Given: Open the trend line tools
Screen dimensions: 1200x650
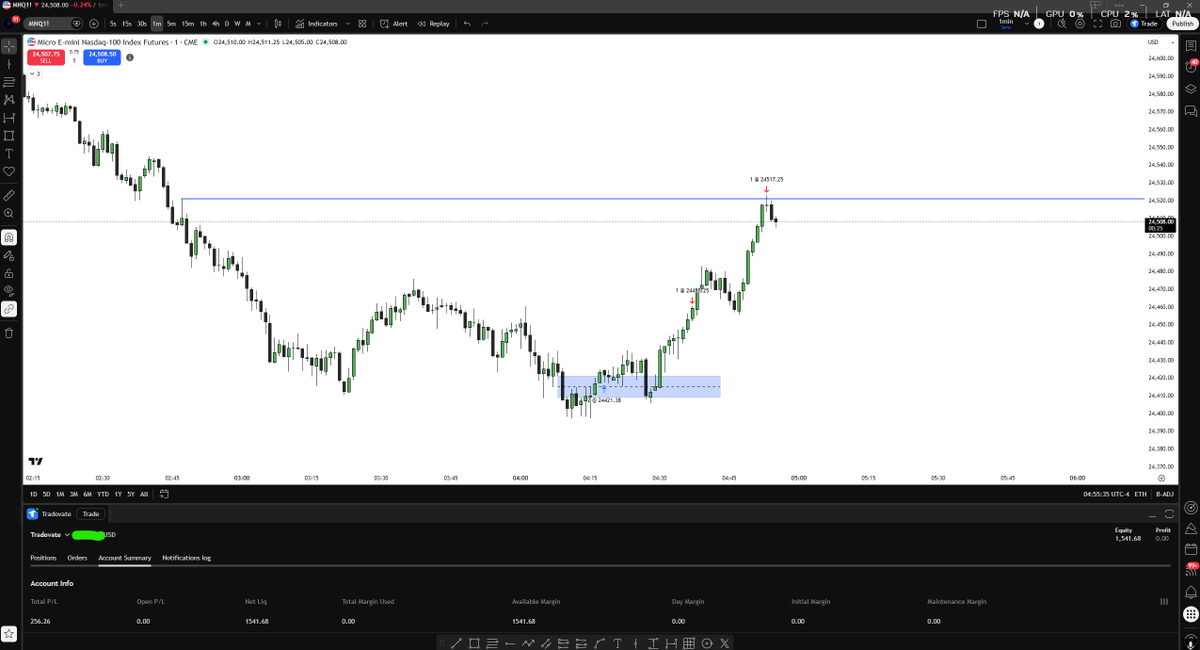Looking at the screenshot, I should pos(9,64).
